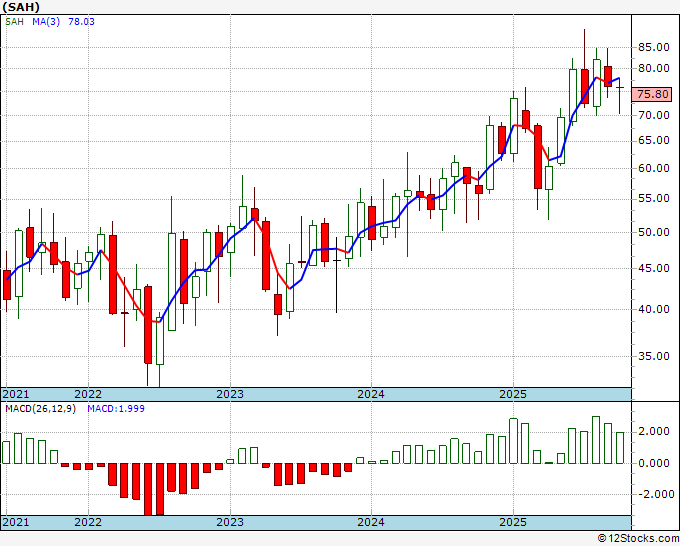The width and height of the screenshot is (680, 546).
Task: Click 2024 on the MACD panel timeline
Action: pyautogui.click(x=371, y=522)
